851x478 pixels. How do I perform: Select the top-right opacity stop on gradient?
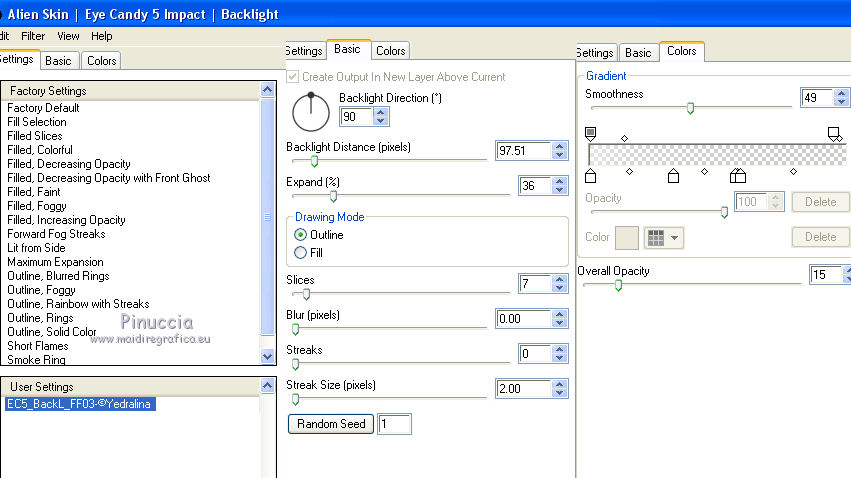point(835,133)
